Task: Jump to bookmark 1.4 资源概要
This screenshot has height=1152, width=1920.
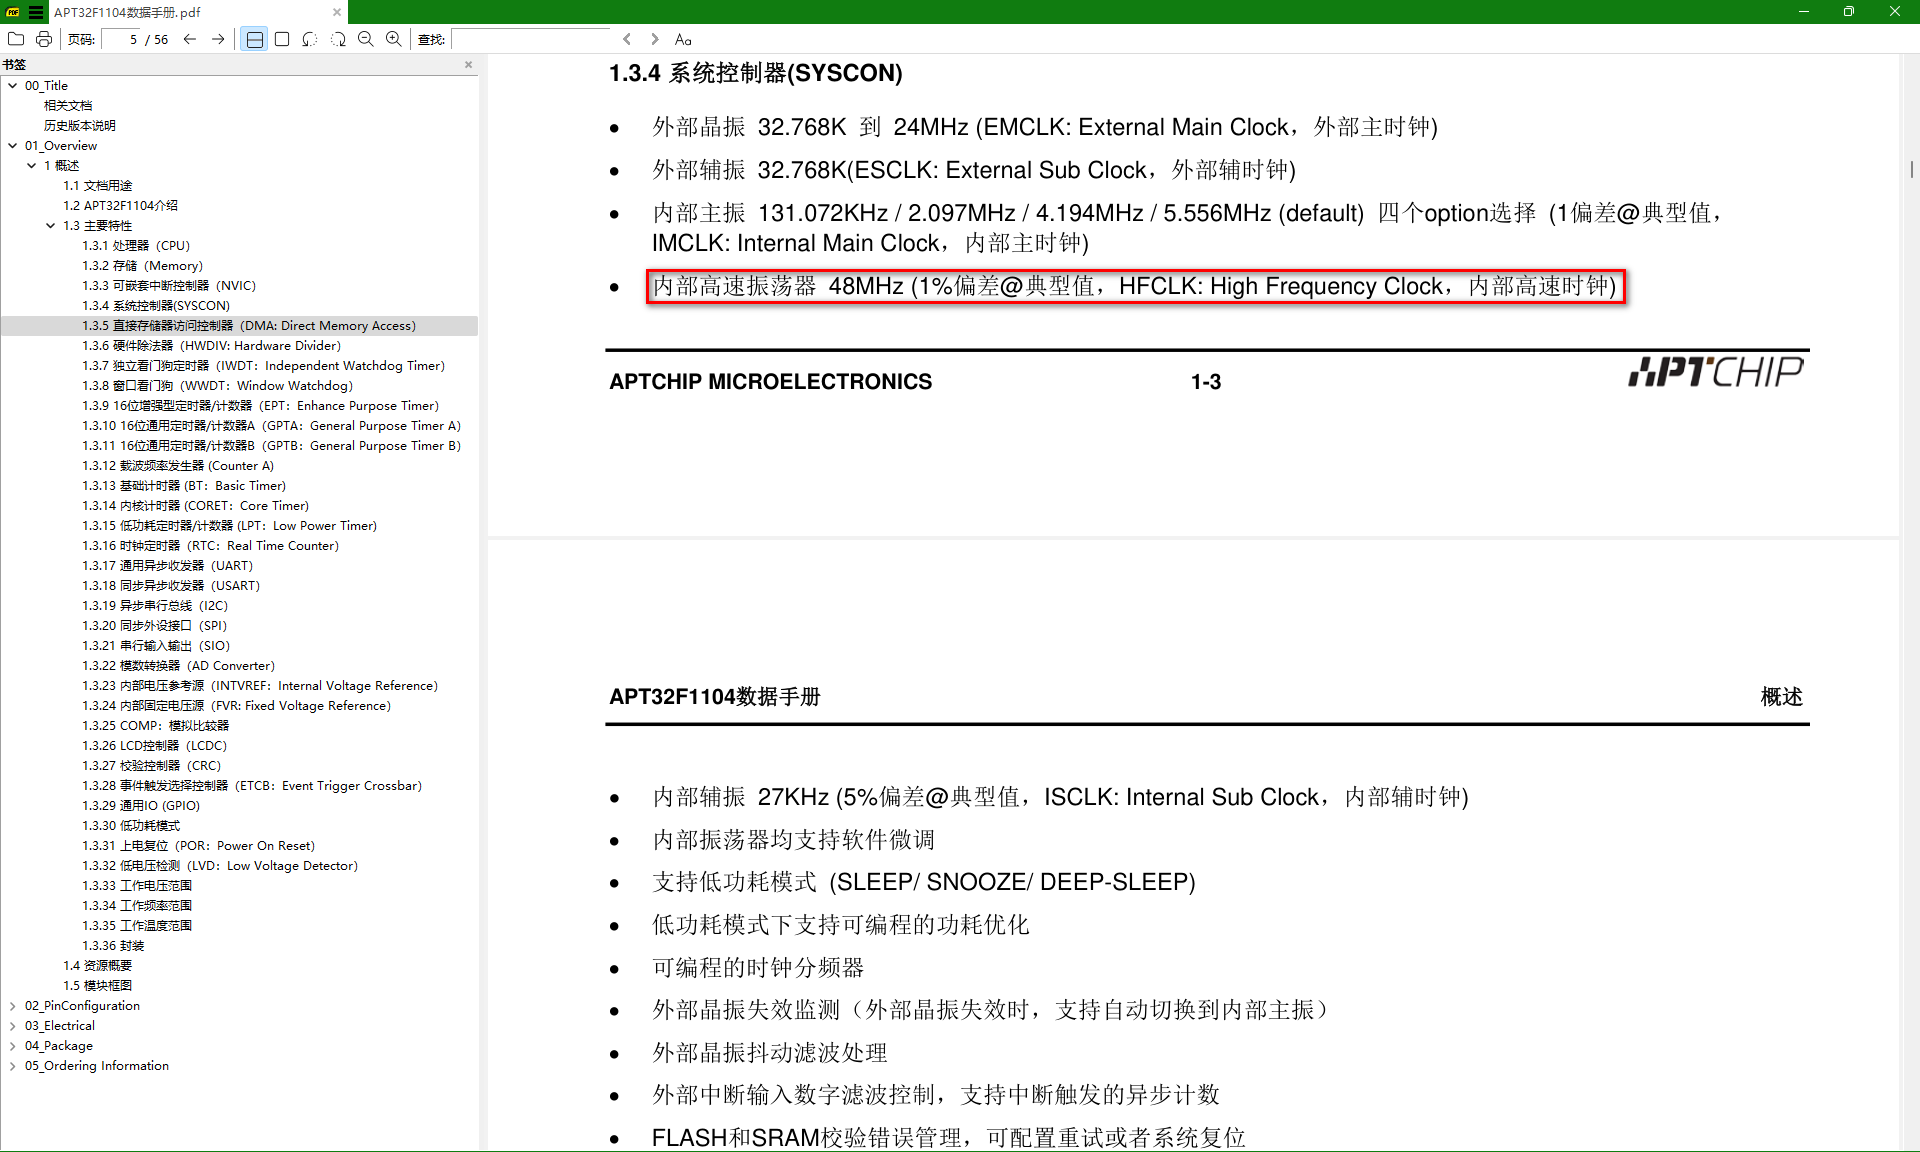Action: pos(97,966)
